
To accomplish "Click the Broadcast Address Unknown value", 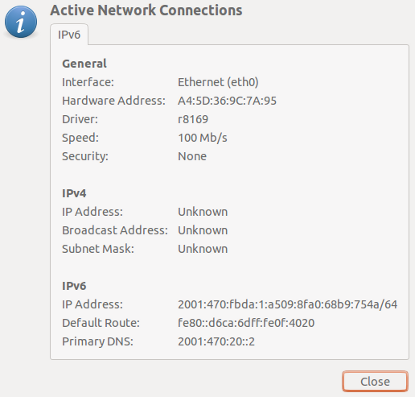I will click(203, 230).
